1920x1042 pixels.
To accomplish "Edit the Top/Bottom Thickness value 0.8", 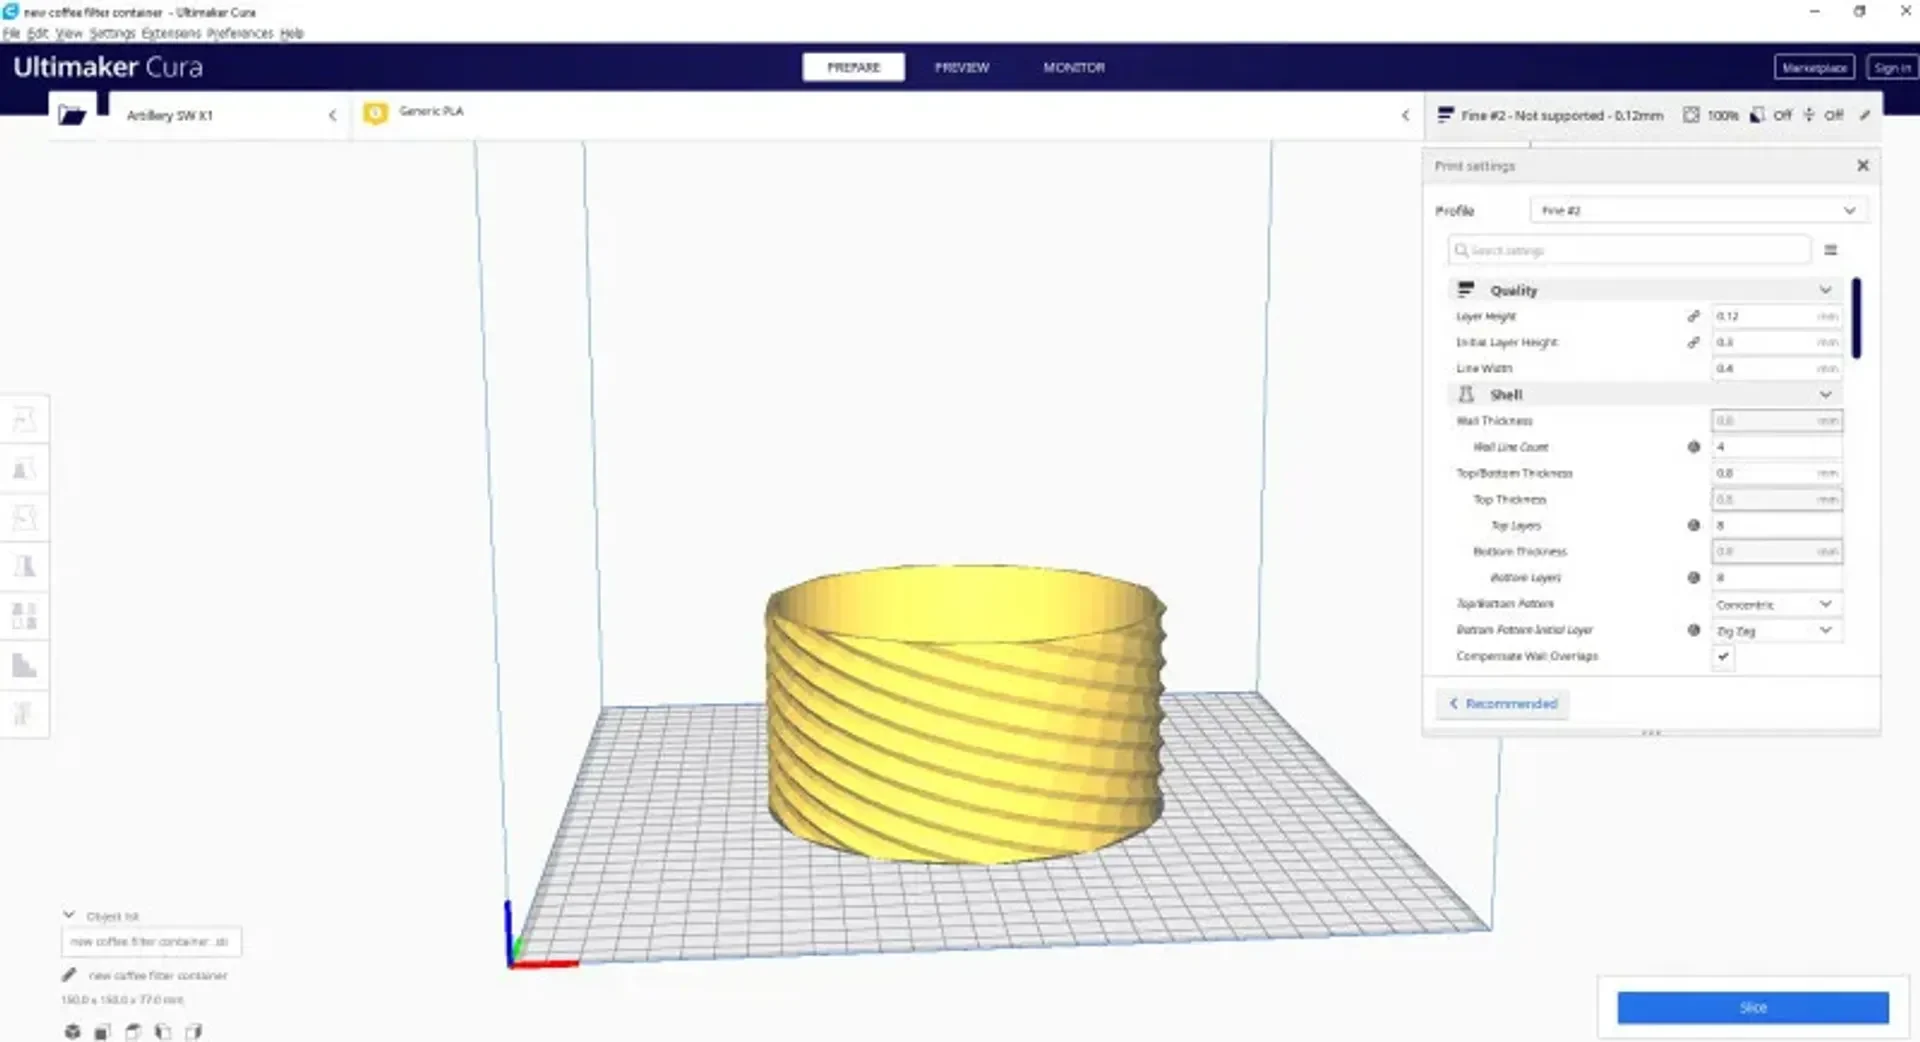I will click(x=1776, y=473).
